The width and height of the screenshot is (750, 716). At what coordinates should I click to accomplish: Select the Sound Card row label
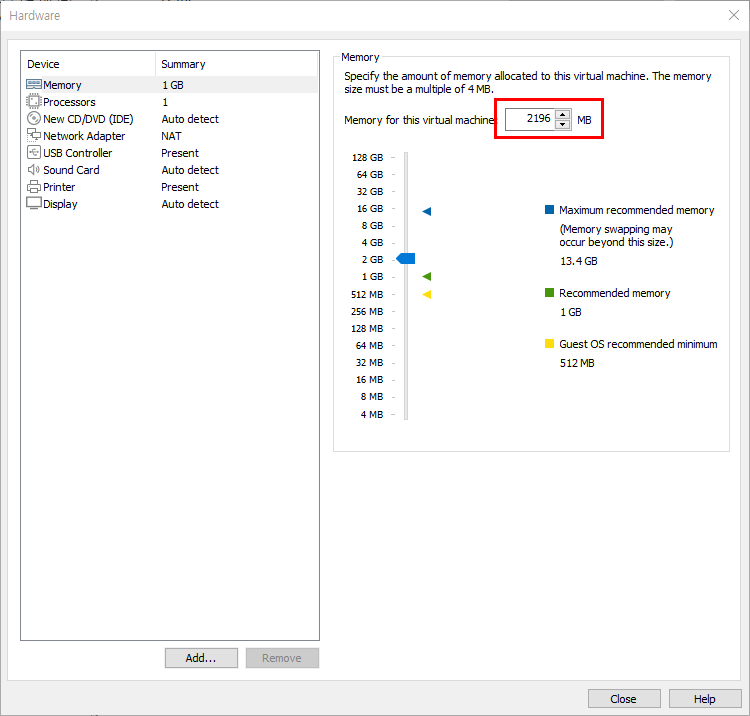coord(71,170)
